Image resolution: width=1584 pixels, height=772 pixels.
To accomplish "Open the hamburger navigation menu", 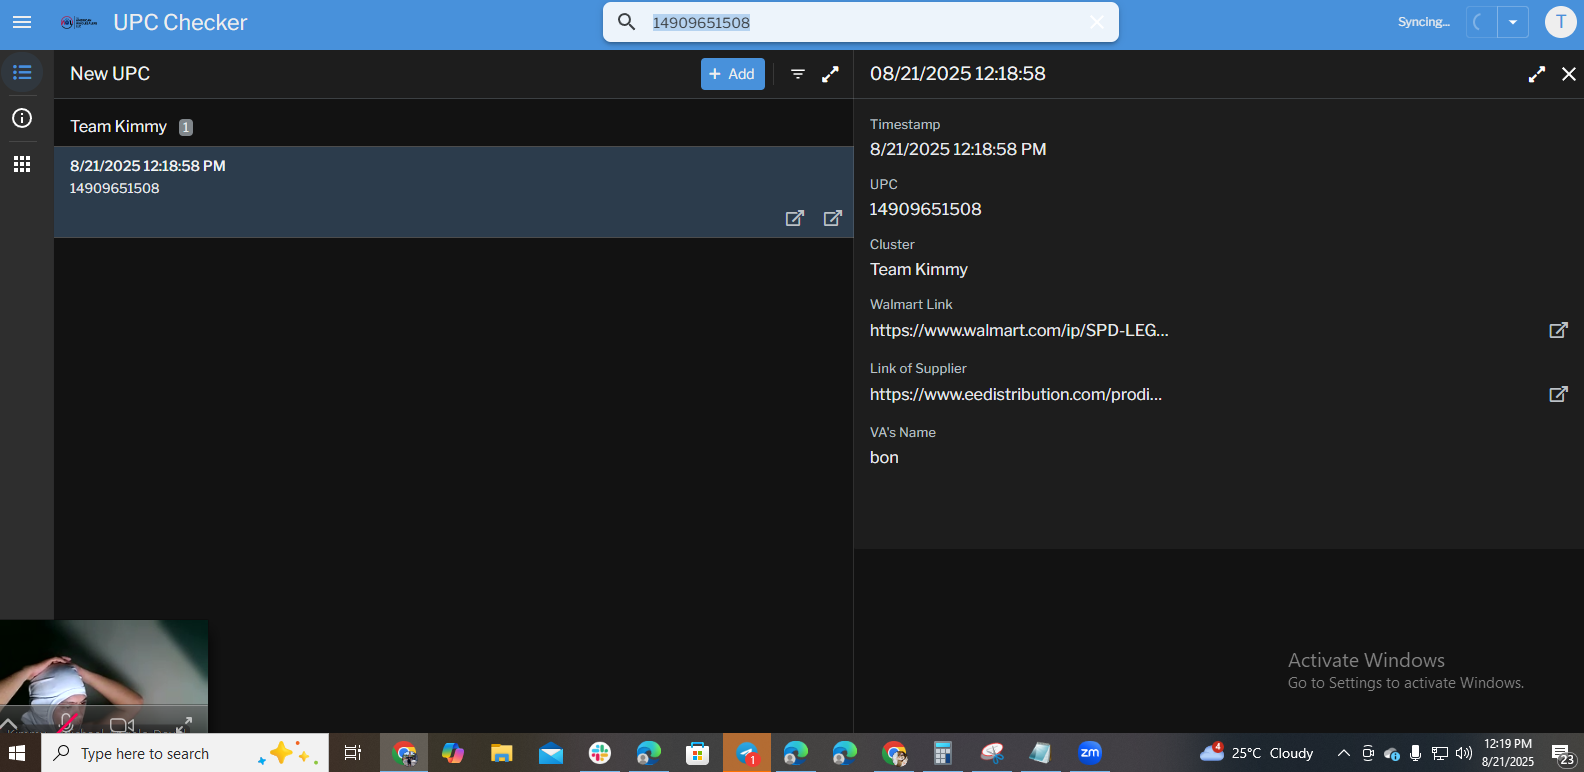I will (22, 22).
